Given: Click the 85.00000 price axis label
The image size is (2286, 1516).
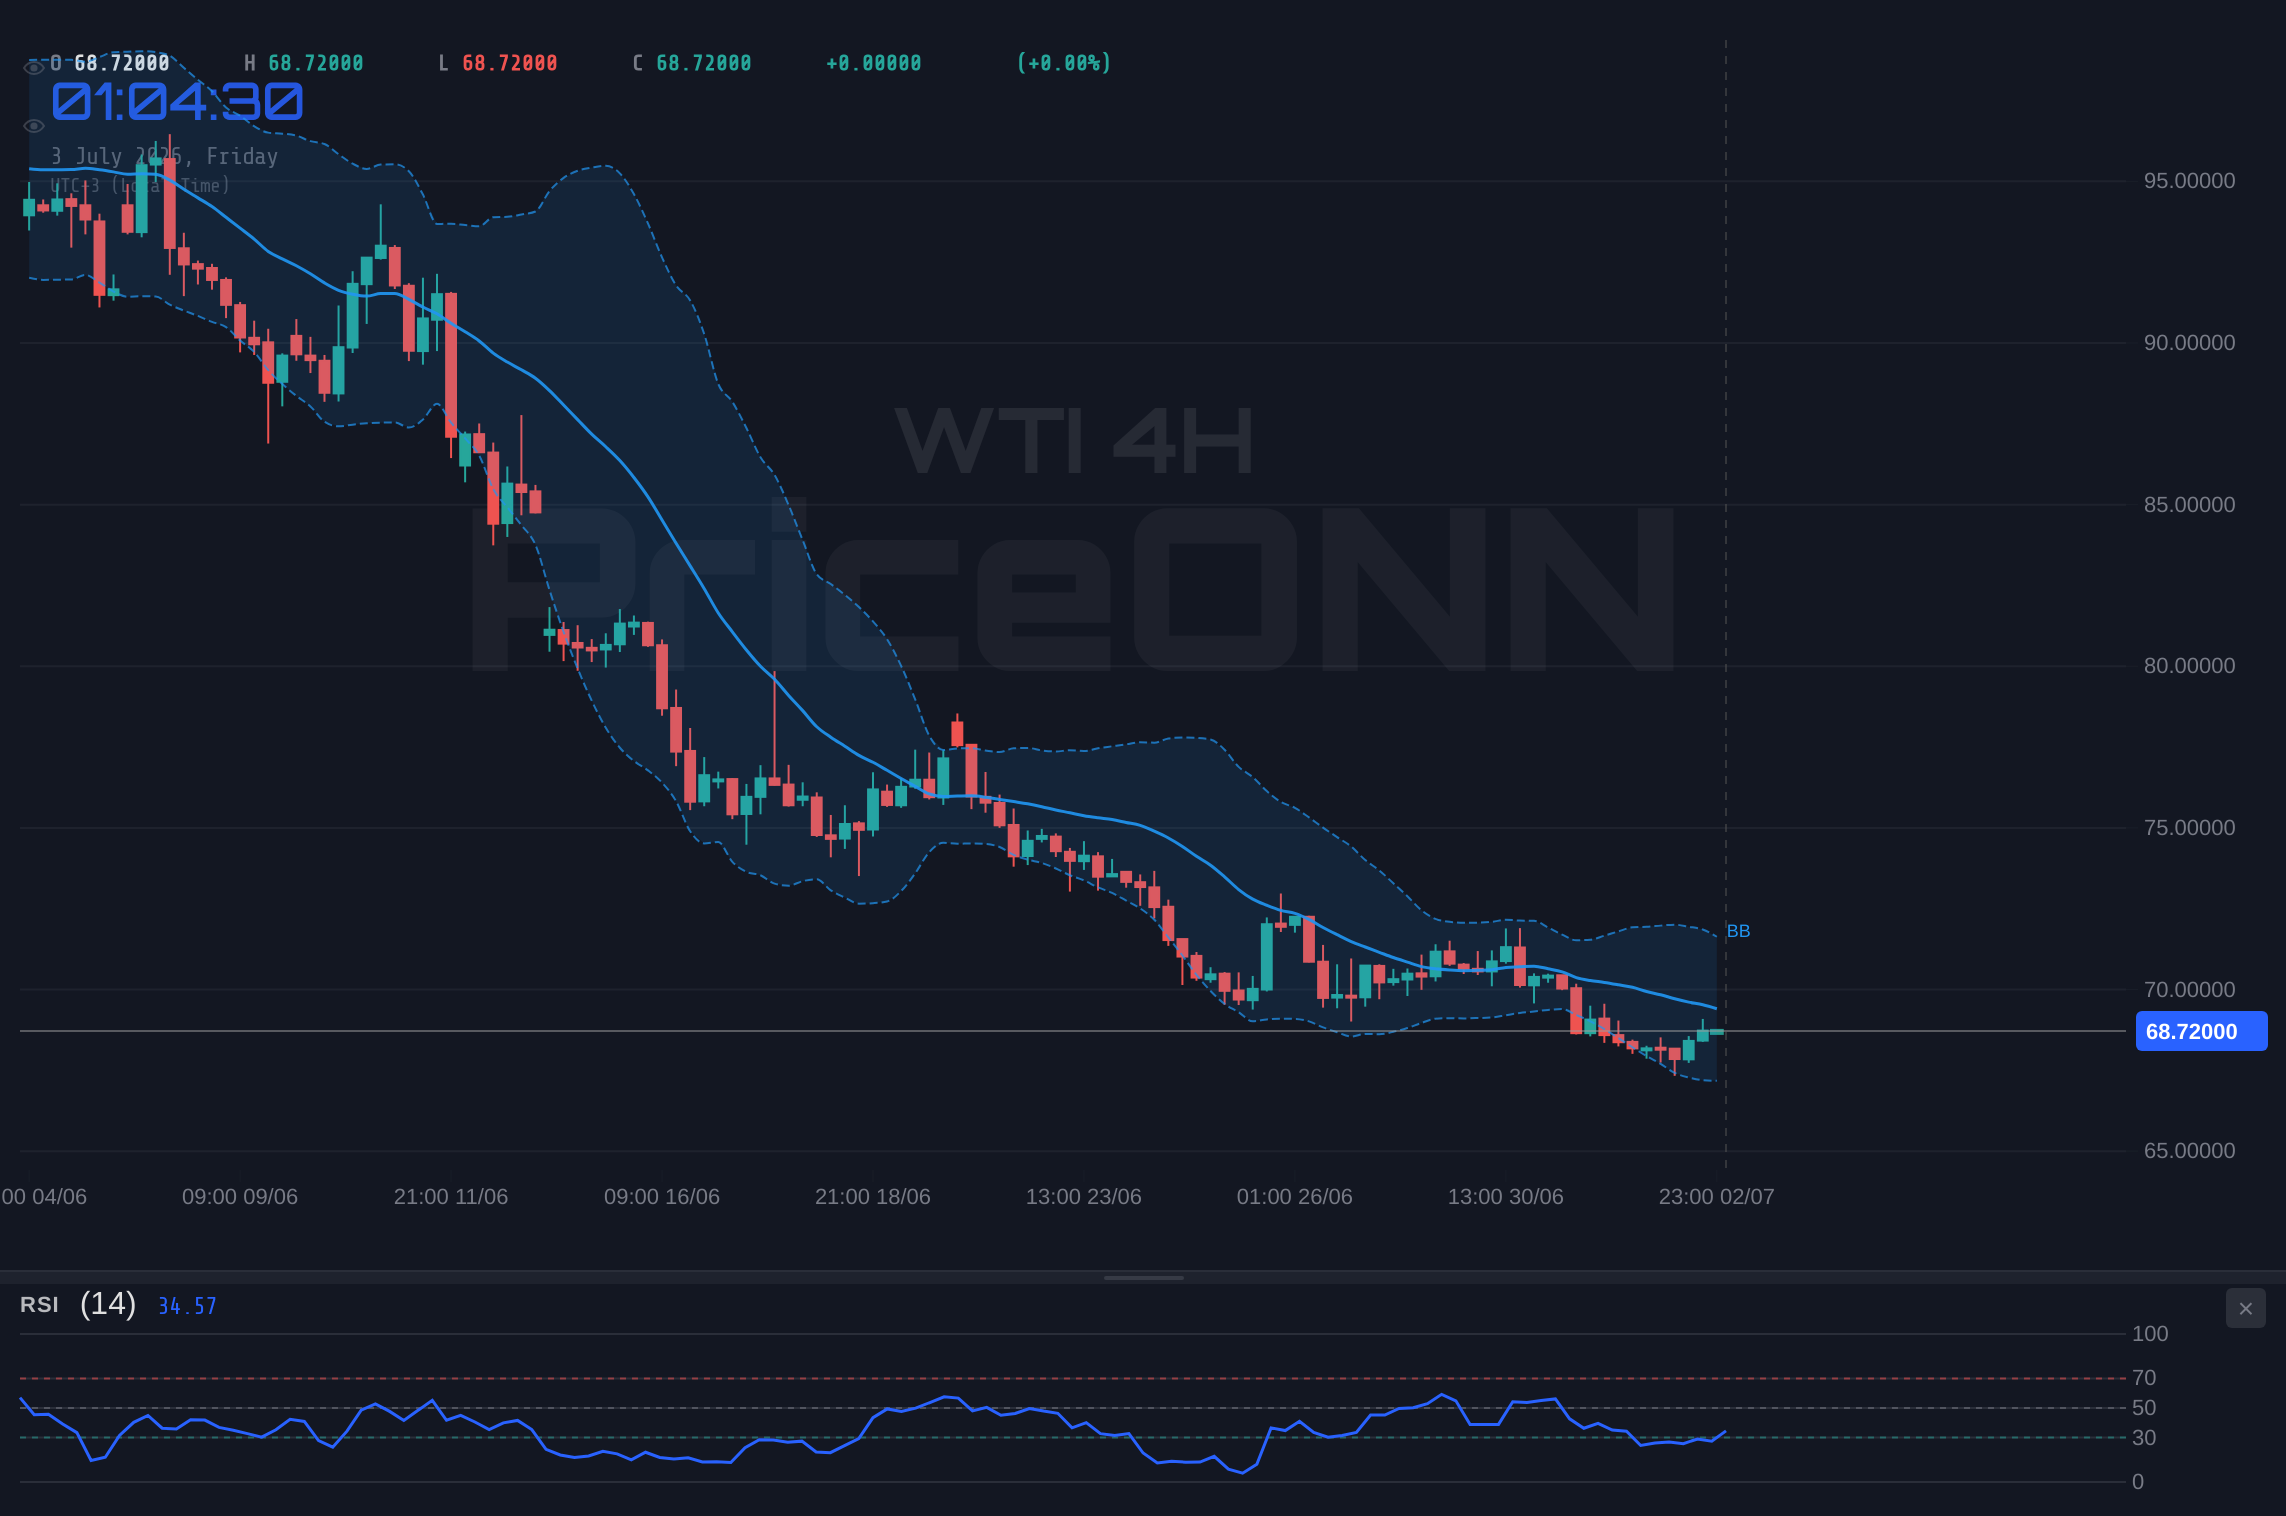Looking at the screenshot, I should tap(2189, 505).
